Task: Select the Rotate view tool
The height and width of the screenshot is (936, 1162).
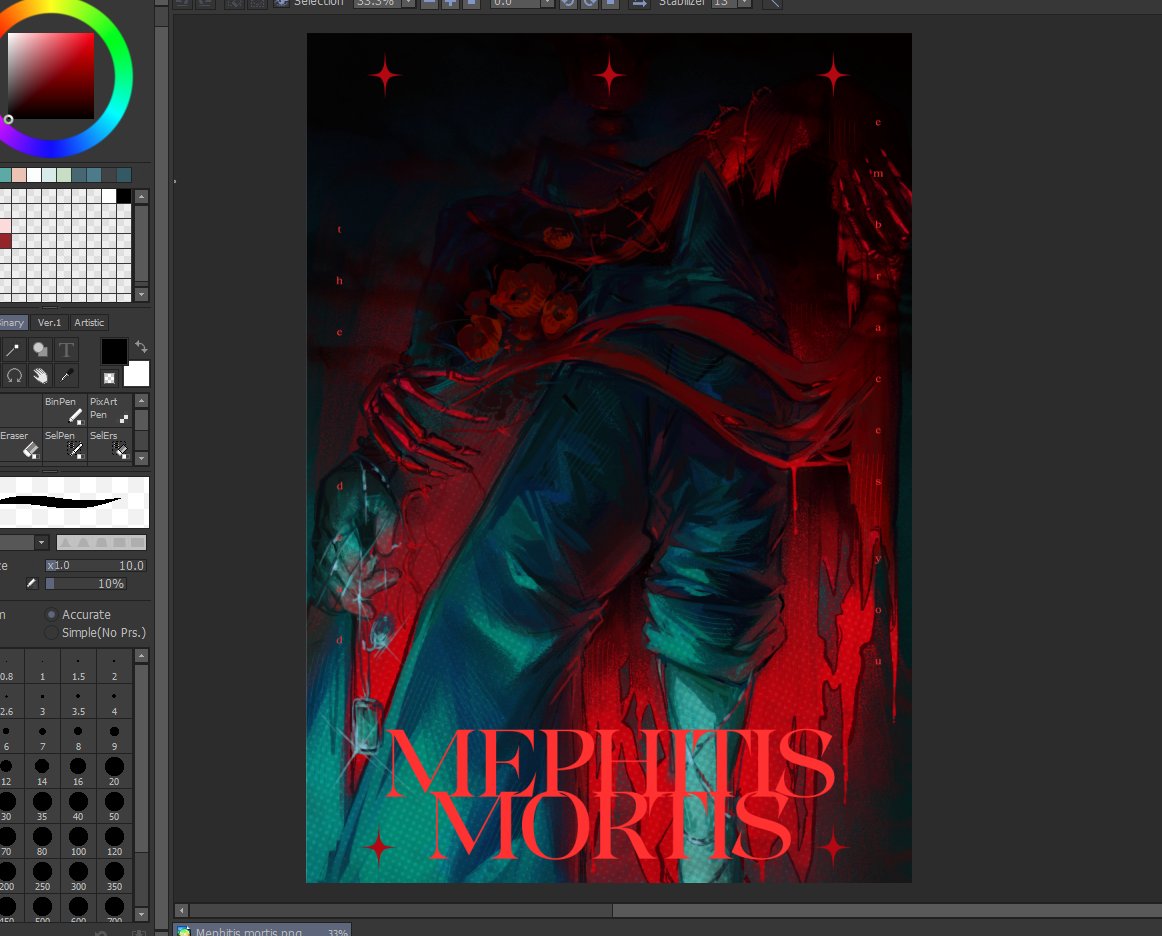Action: tap(13, 376)
